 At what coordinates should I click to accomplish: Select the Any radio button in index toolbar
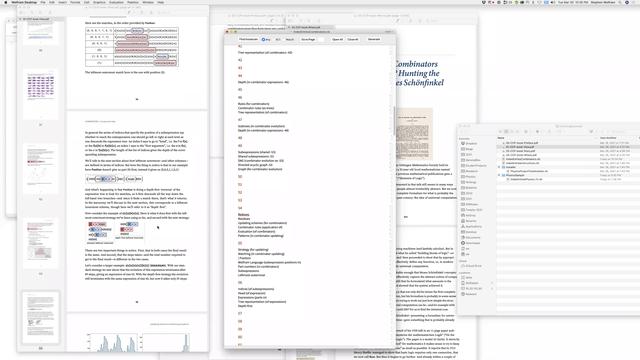(266, 40)
